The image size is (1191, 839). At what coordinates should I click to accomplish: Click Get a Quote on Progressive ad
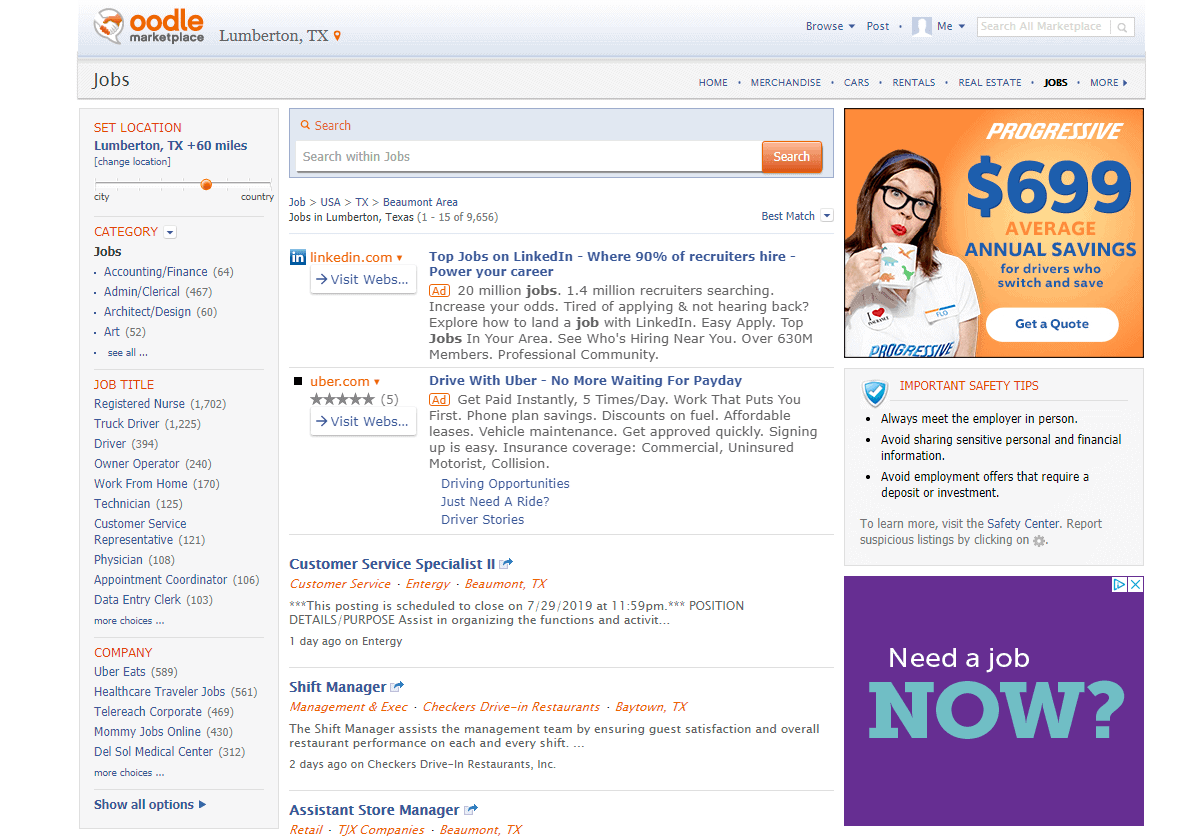tap(1052, 324)
